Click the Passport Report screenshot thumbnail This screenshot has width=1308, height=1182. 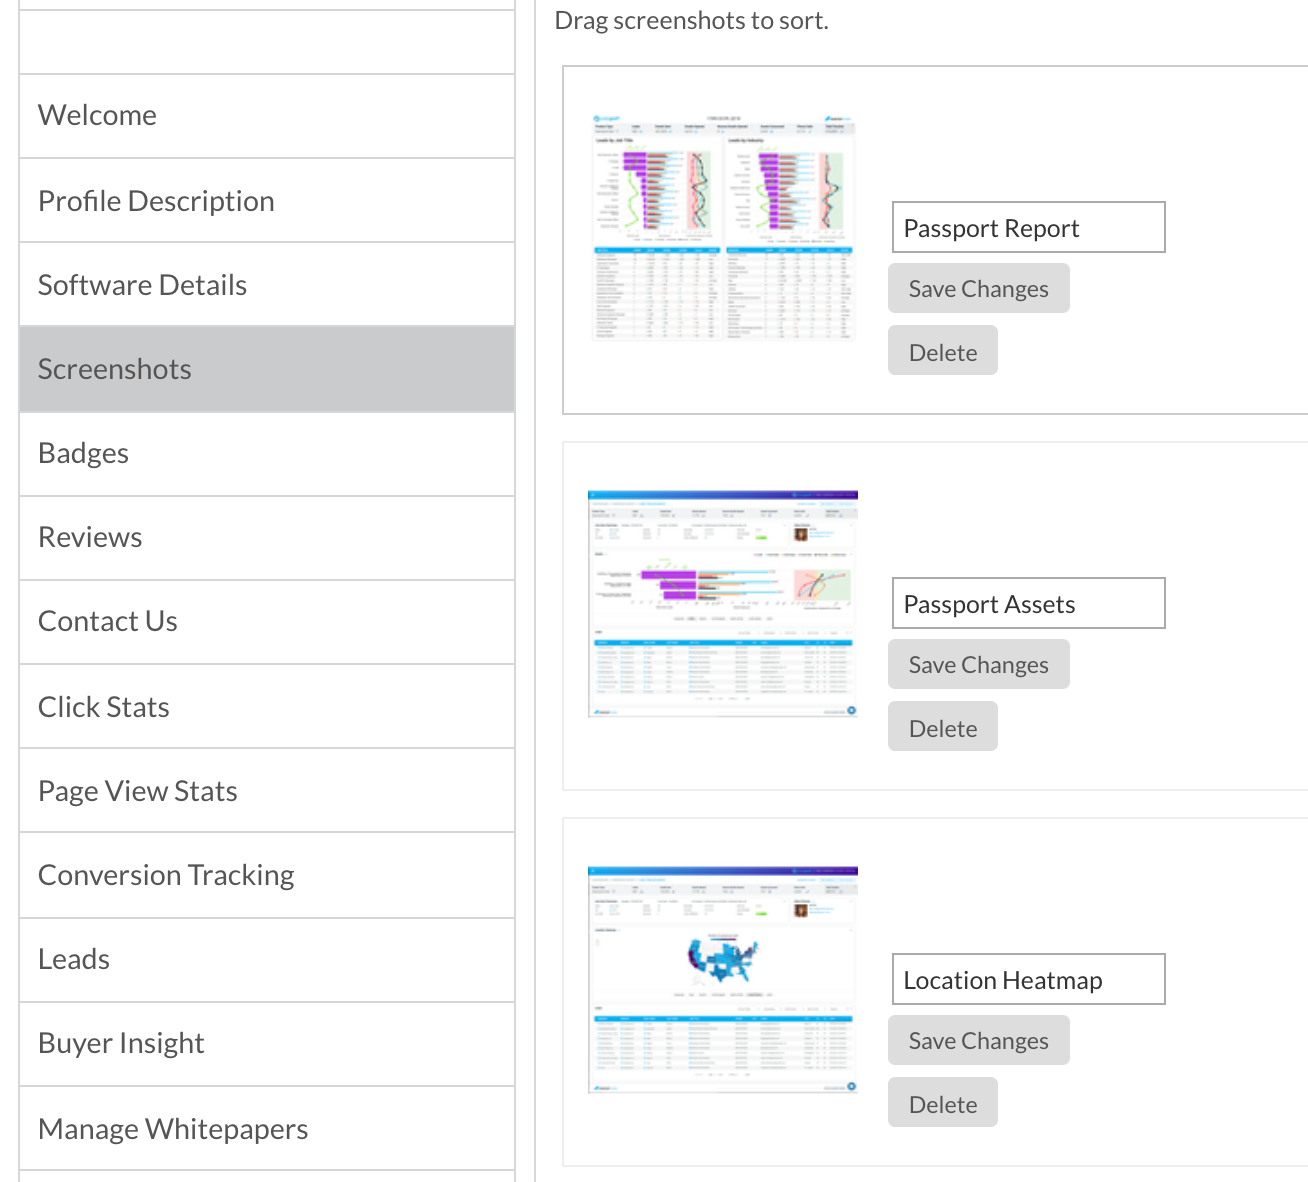point(722,226)
